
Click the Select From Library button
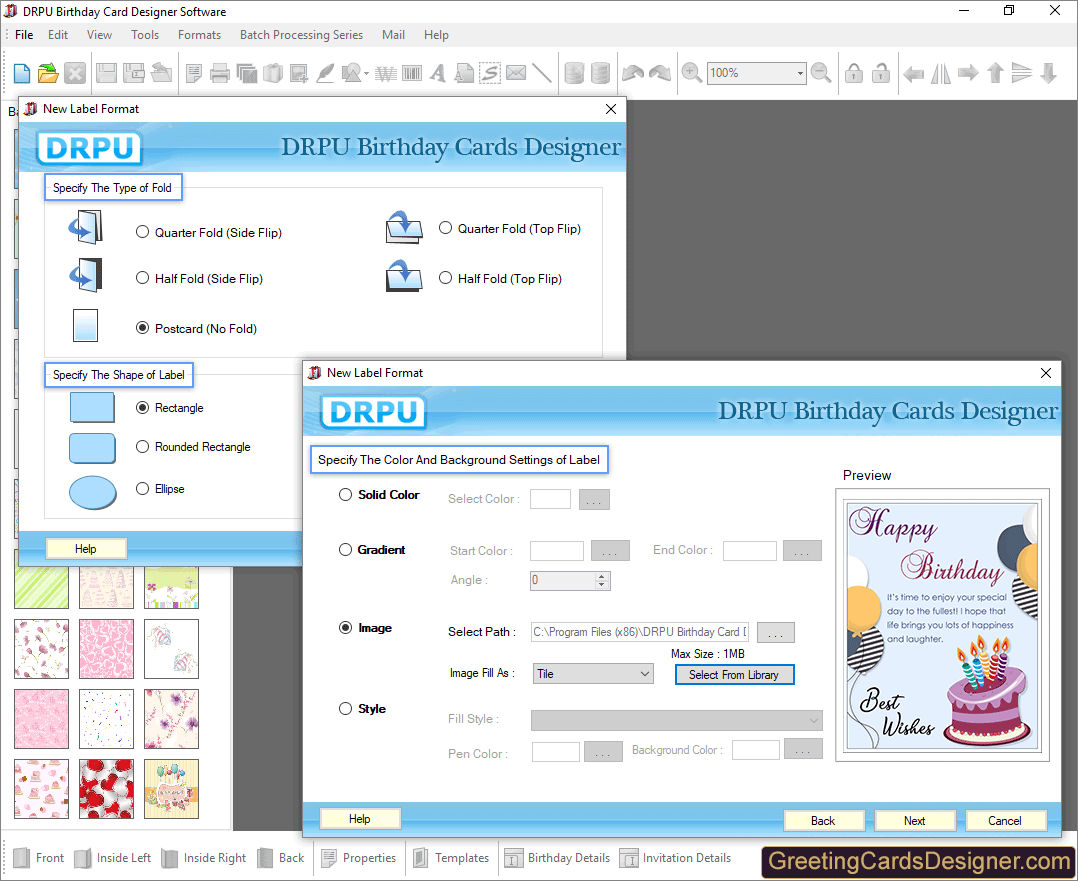(734, 675)
